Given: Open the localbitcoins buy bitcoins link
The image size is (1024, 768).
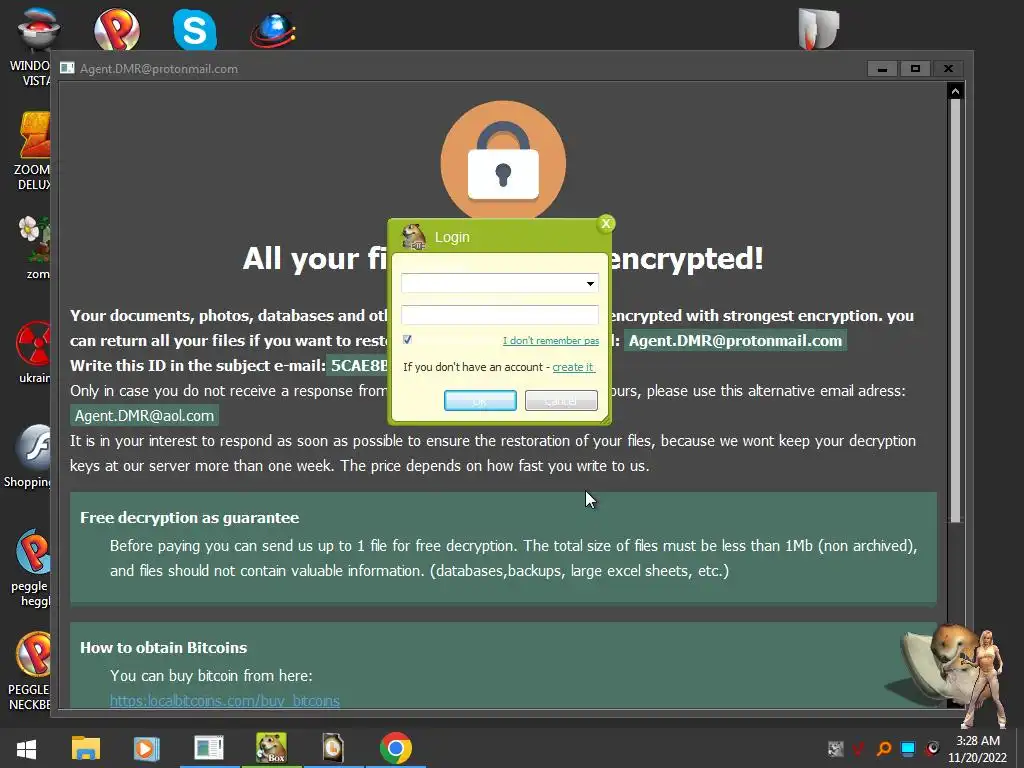Looking at the screenshot, I should (x=225, y=701).
